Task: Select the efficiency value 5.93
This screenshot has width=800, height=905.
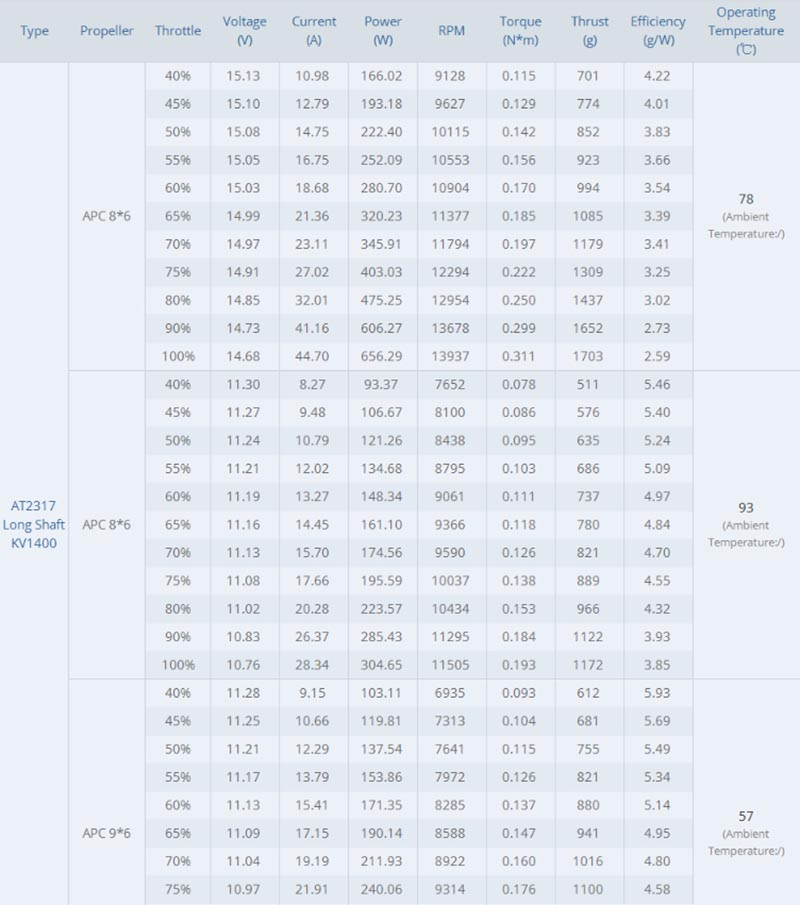Action: tap(658, 692)
